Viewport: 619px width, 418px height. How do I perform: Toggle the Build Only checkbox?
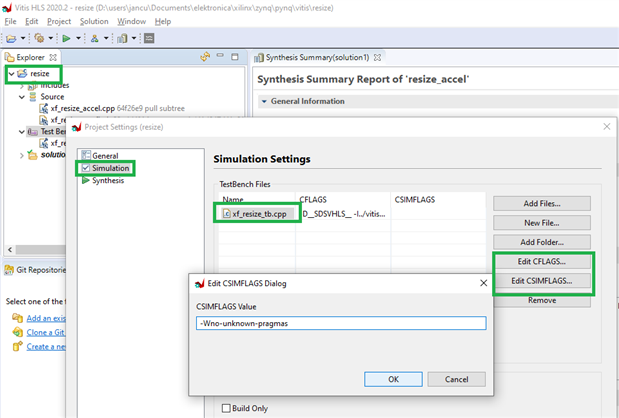pyautogui.click(x=225, y=408)
